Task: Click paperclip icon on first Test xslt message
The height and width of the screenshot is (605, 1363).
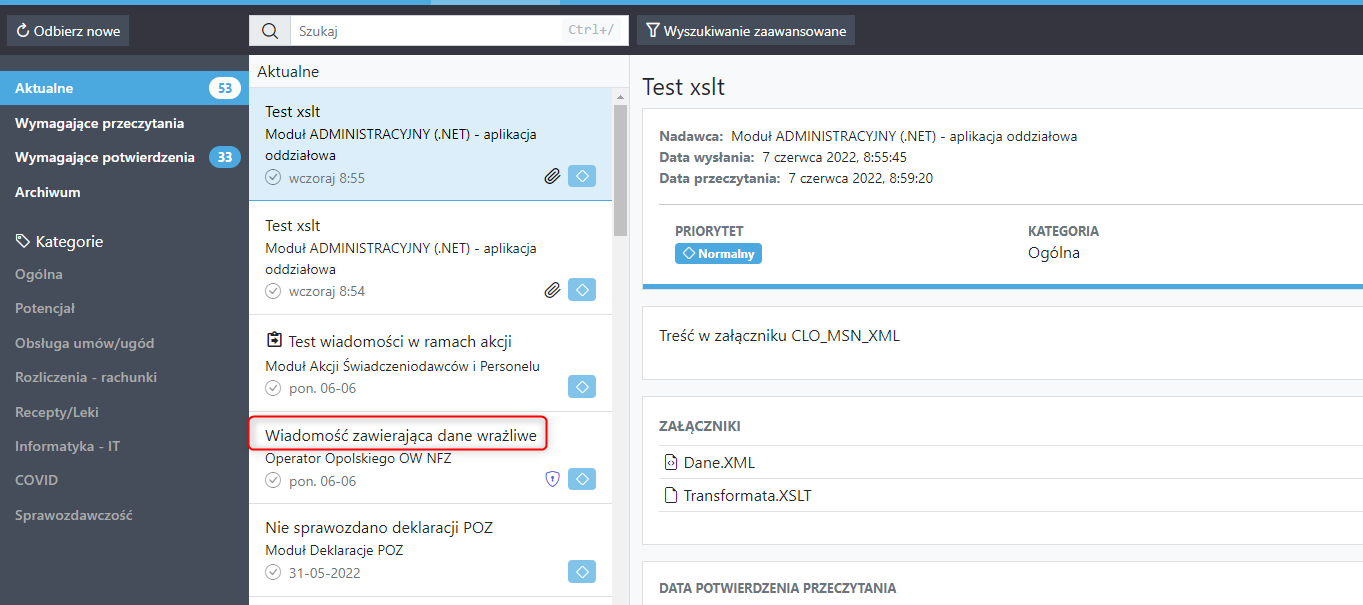Action: (x=551, y=177)
